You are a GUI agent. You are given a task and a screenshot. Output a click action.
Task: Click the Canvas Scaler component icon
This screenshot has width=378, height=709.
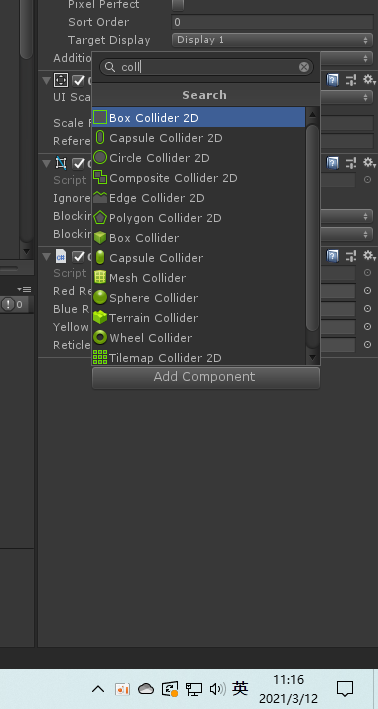61,80
